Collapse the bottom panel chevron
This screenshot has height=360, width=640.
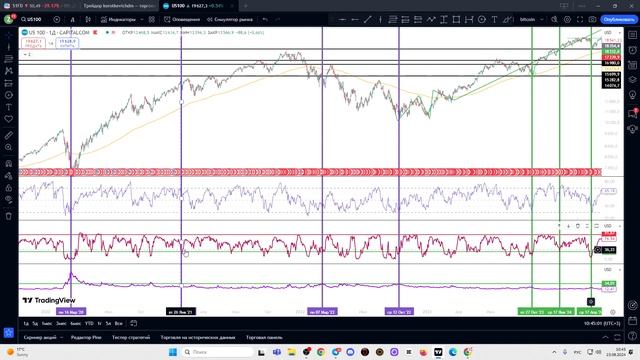point(605,337)
